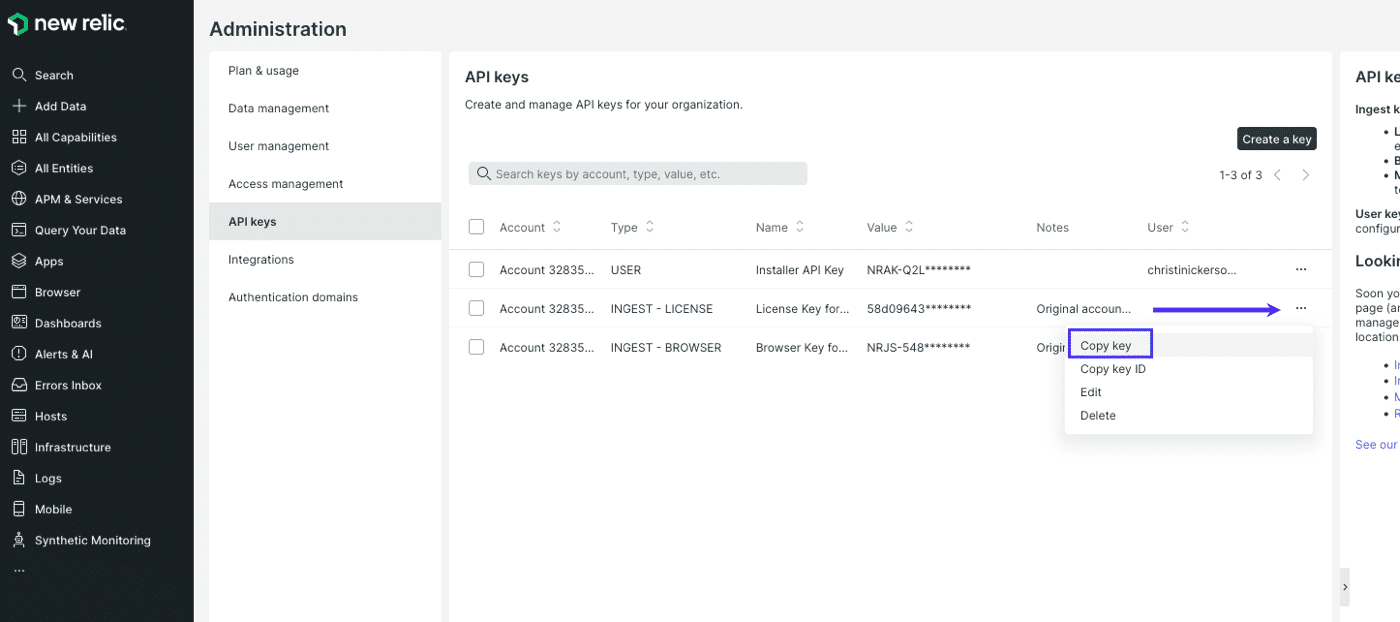The width and height of the screenshot is (1400, 622).
Task: Click the New Relic logo
Action: tap(66, 22)
